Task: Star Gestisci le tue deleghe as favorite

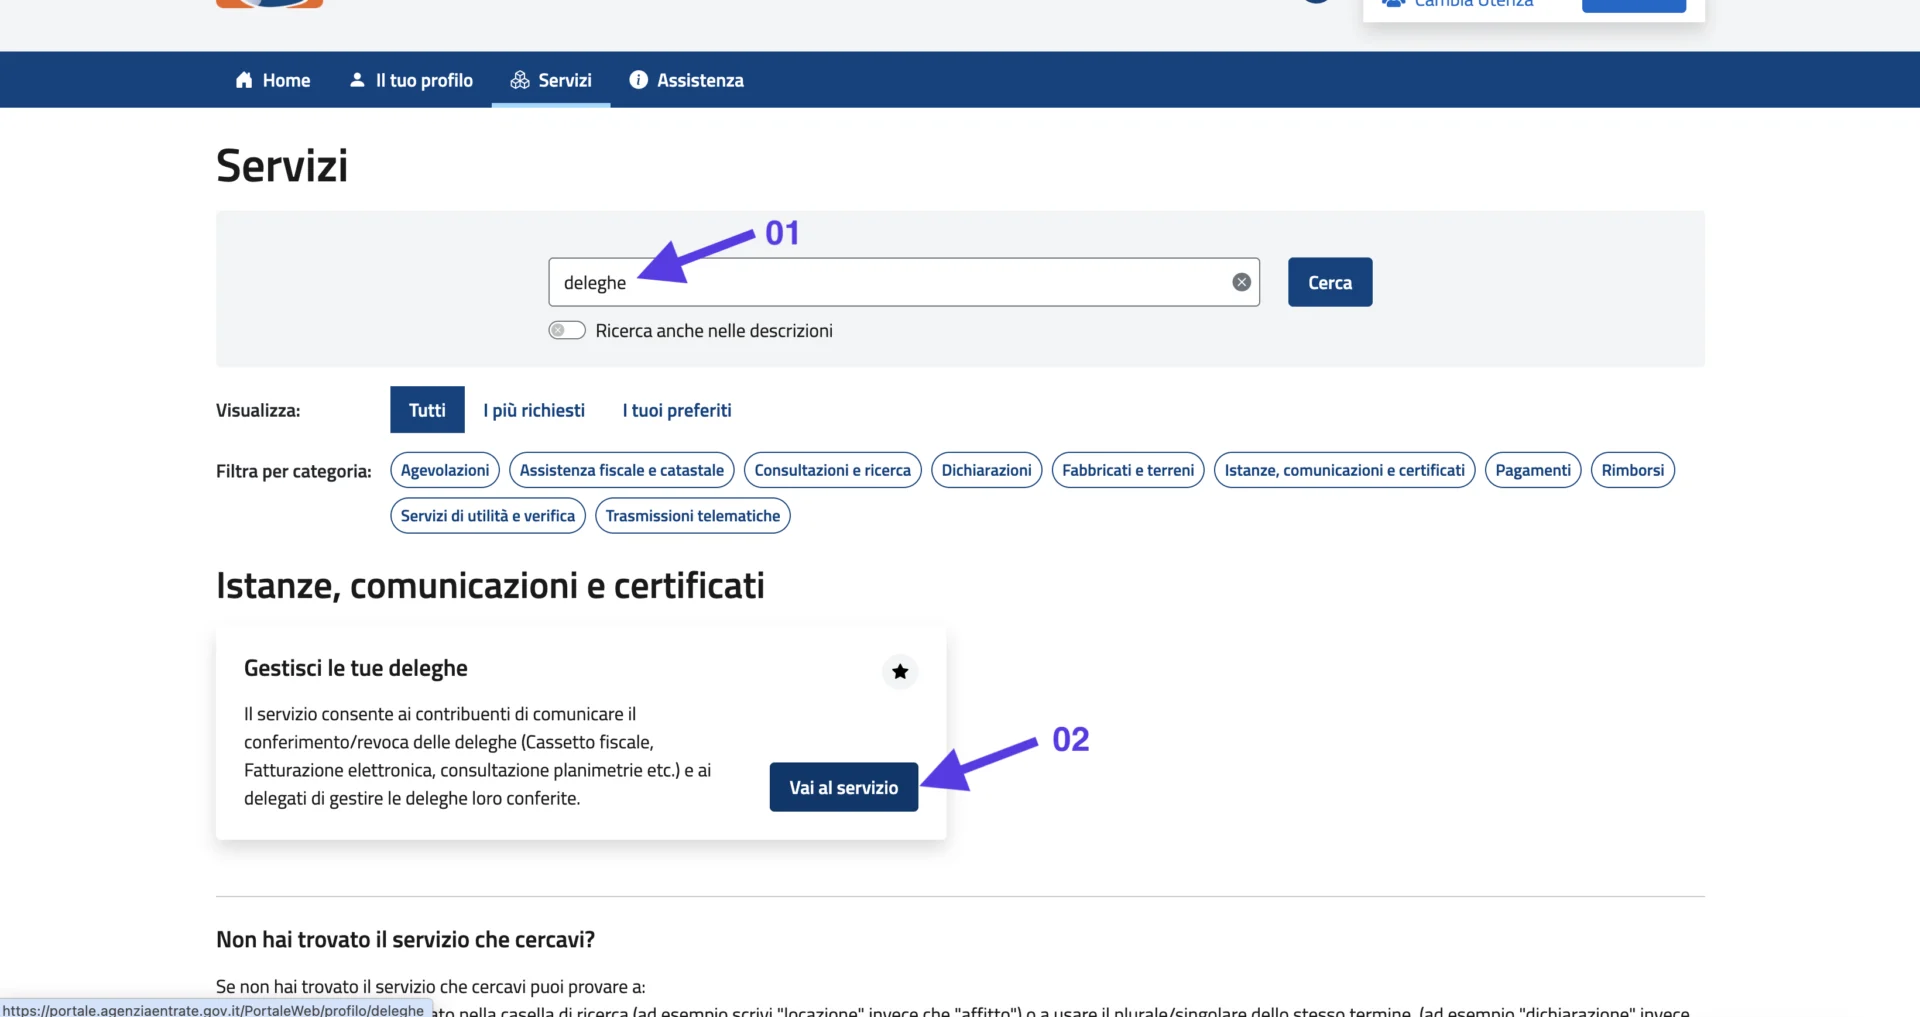Action: coord(900,671)
